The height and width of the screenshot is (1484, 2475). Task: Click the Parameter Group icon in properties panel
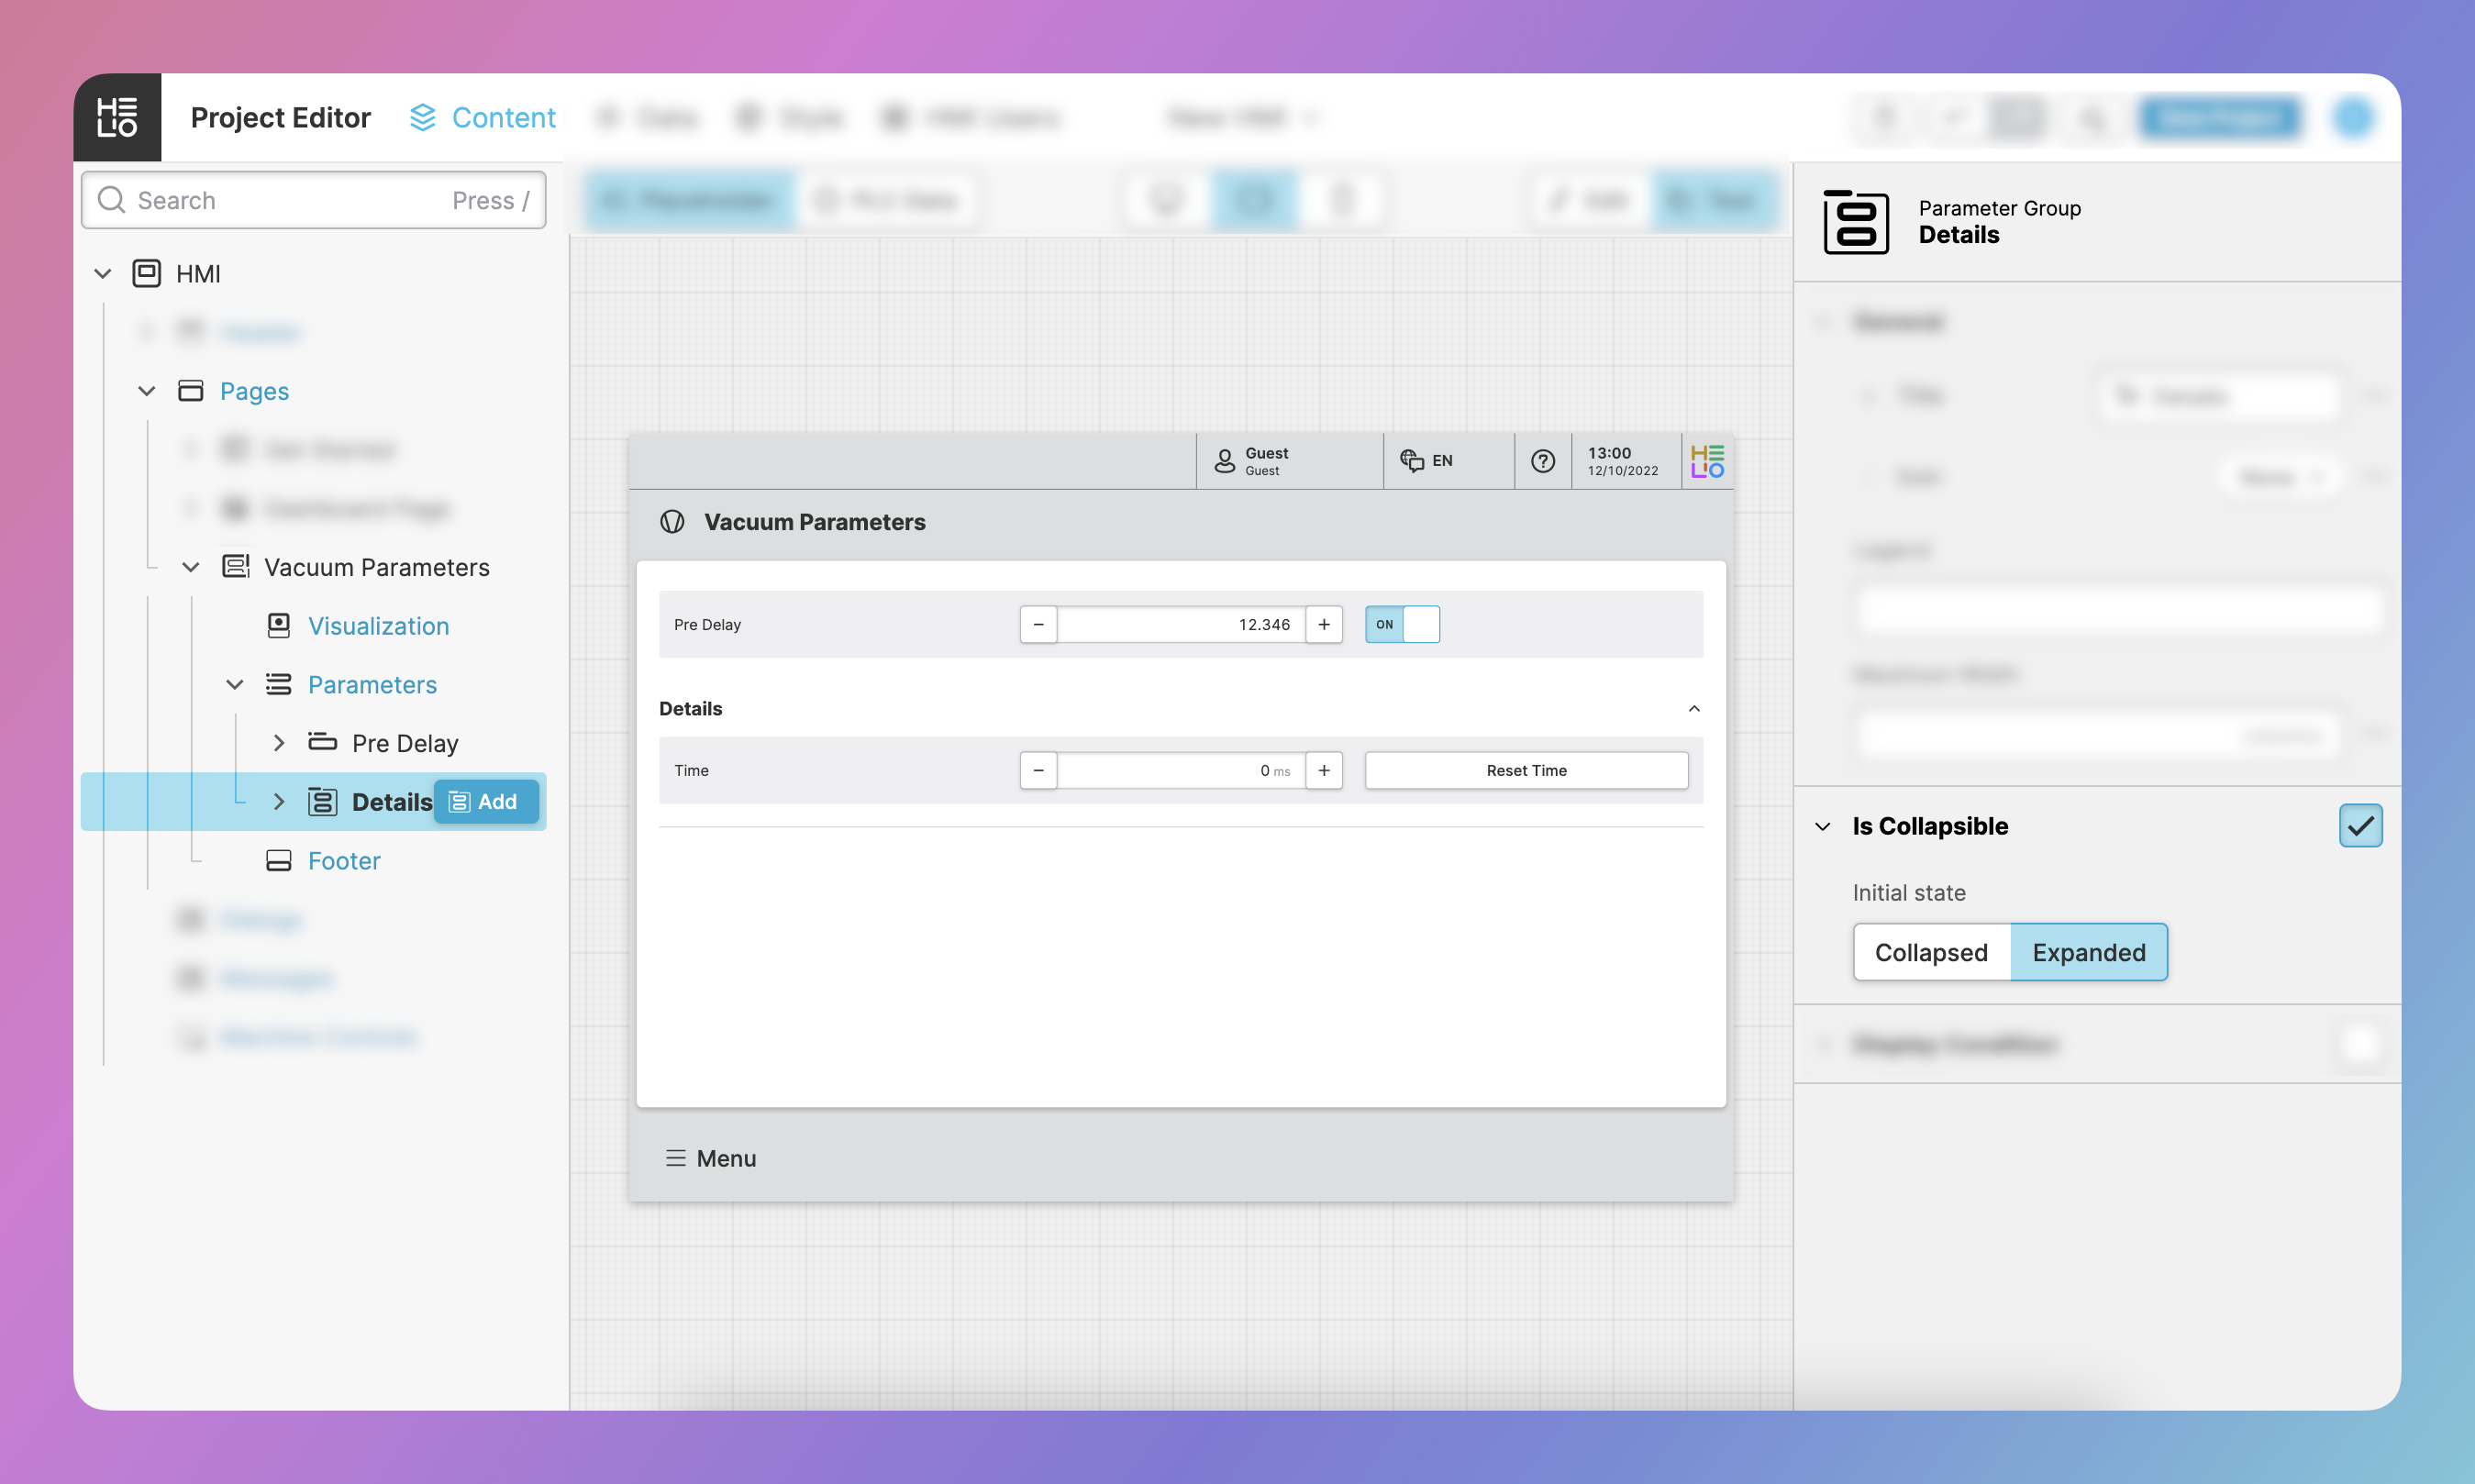[x=1855, y=222]
